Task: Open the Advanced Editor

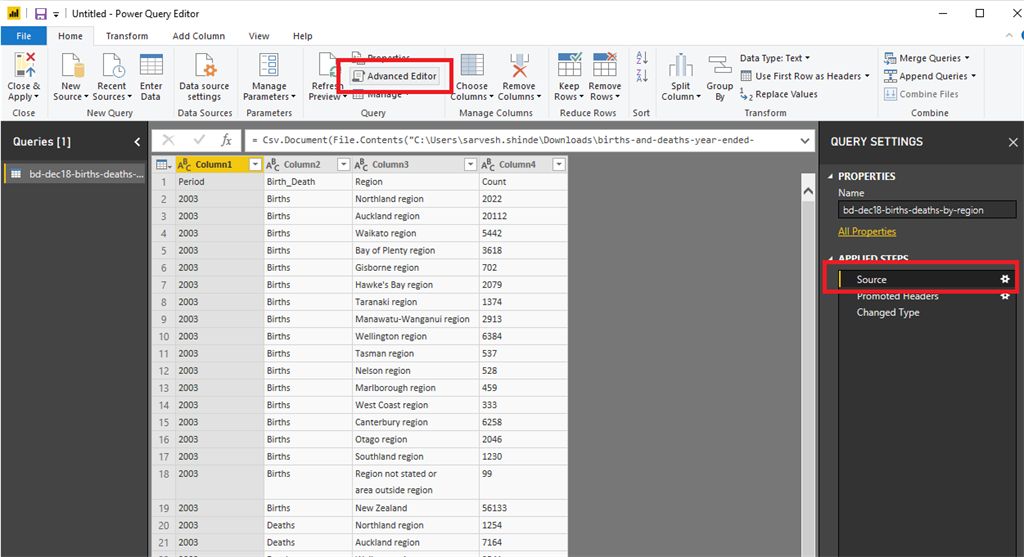Action: (x=394, y=76)
